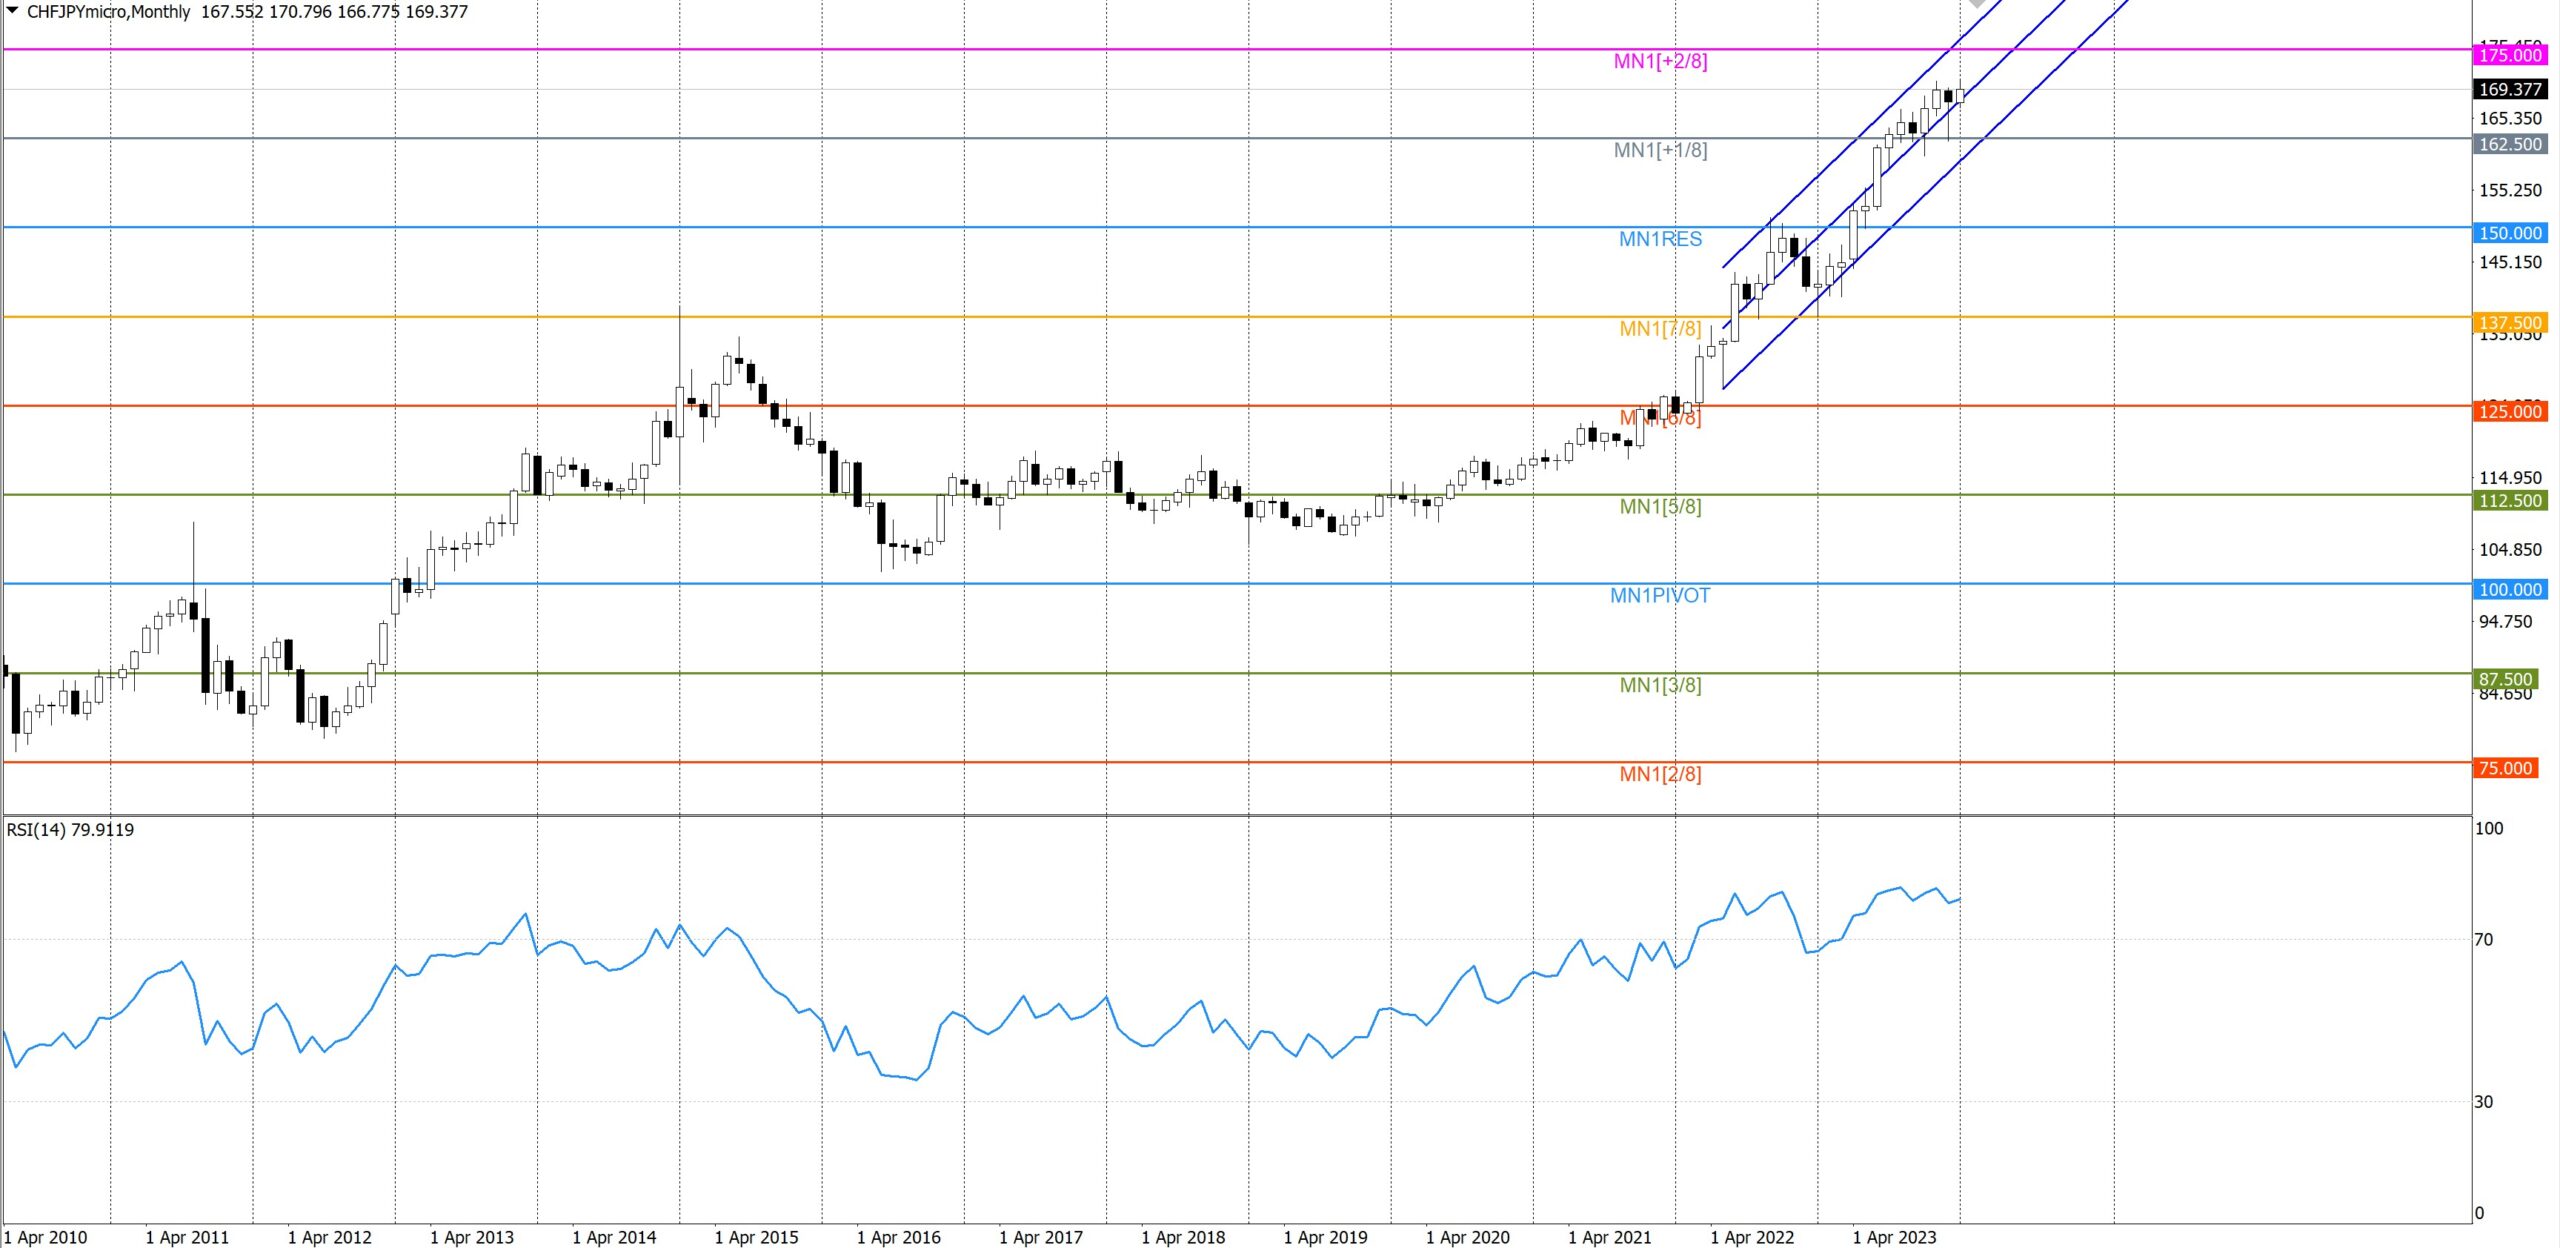2560x1248 pixels.
Task: Click the MN1[+2/8] magenta label
Action: point(1659,61)
